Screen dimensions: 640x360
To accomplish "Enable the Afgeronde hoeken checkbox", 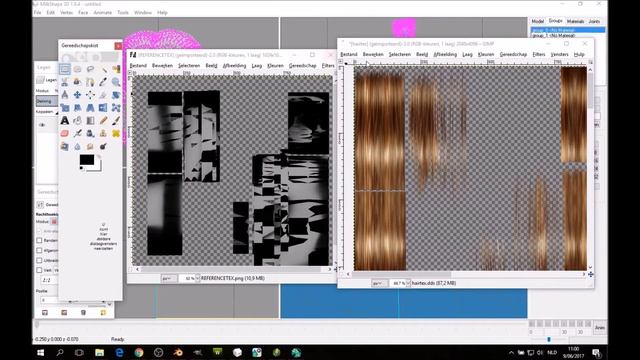I will [40, 250].
